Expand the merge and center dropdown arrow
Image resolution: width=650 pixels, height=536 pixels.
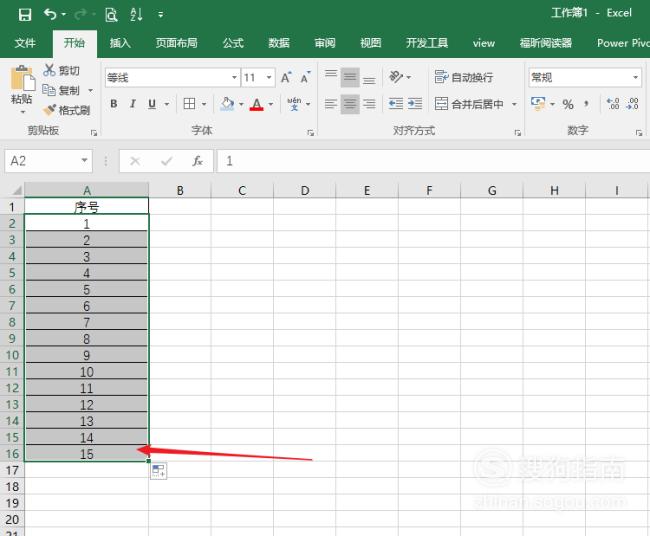(514, 104)
